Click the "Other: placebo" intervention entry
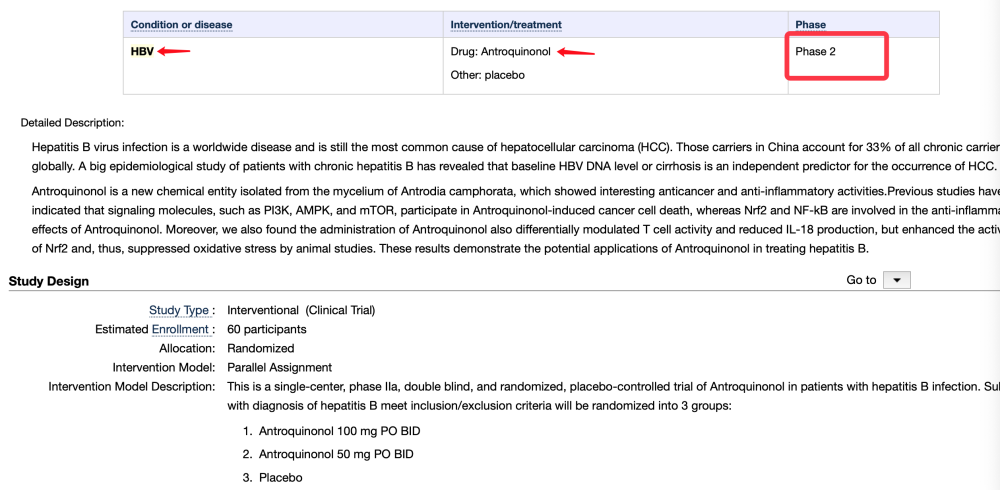The width and height of the screenshot is (1000, 490). pos(487,75)
